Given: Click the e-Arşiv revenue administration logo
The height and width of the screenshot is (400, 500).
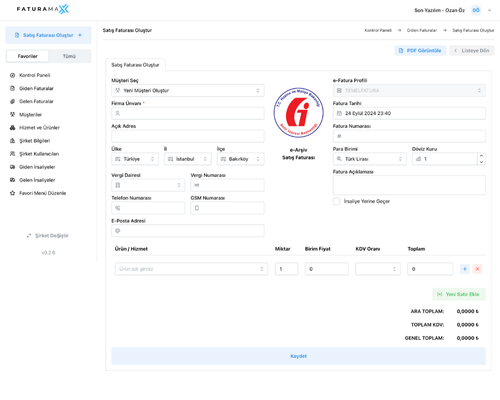Looking at the screenshot, I should coord(298,113).
